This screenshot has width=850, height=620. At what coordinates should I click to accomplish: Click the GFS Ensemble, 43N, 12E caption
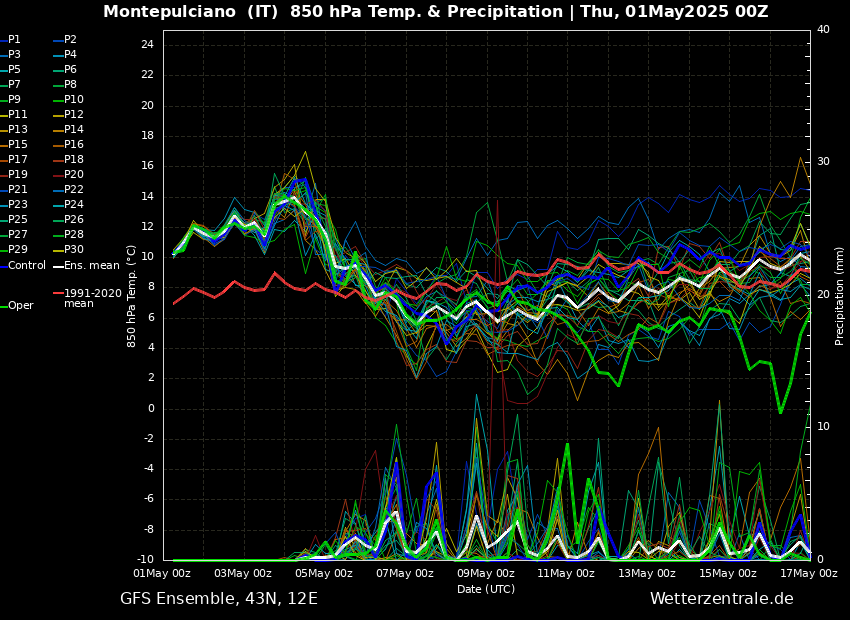pos(219,599)
